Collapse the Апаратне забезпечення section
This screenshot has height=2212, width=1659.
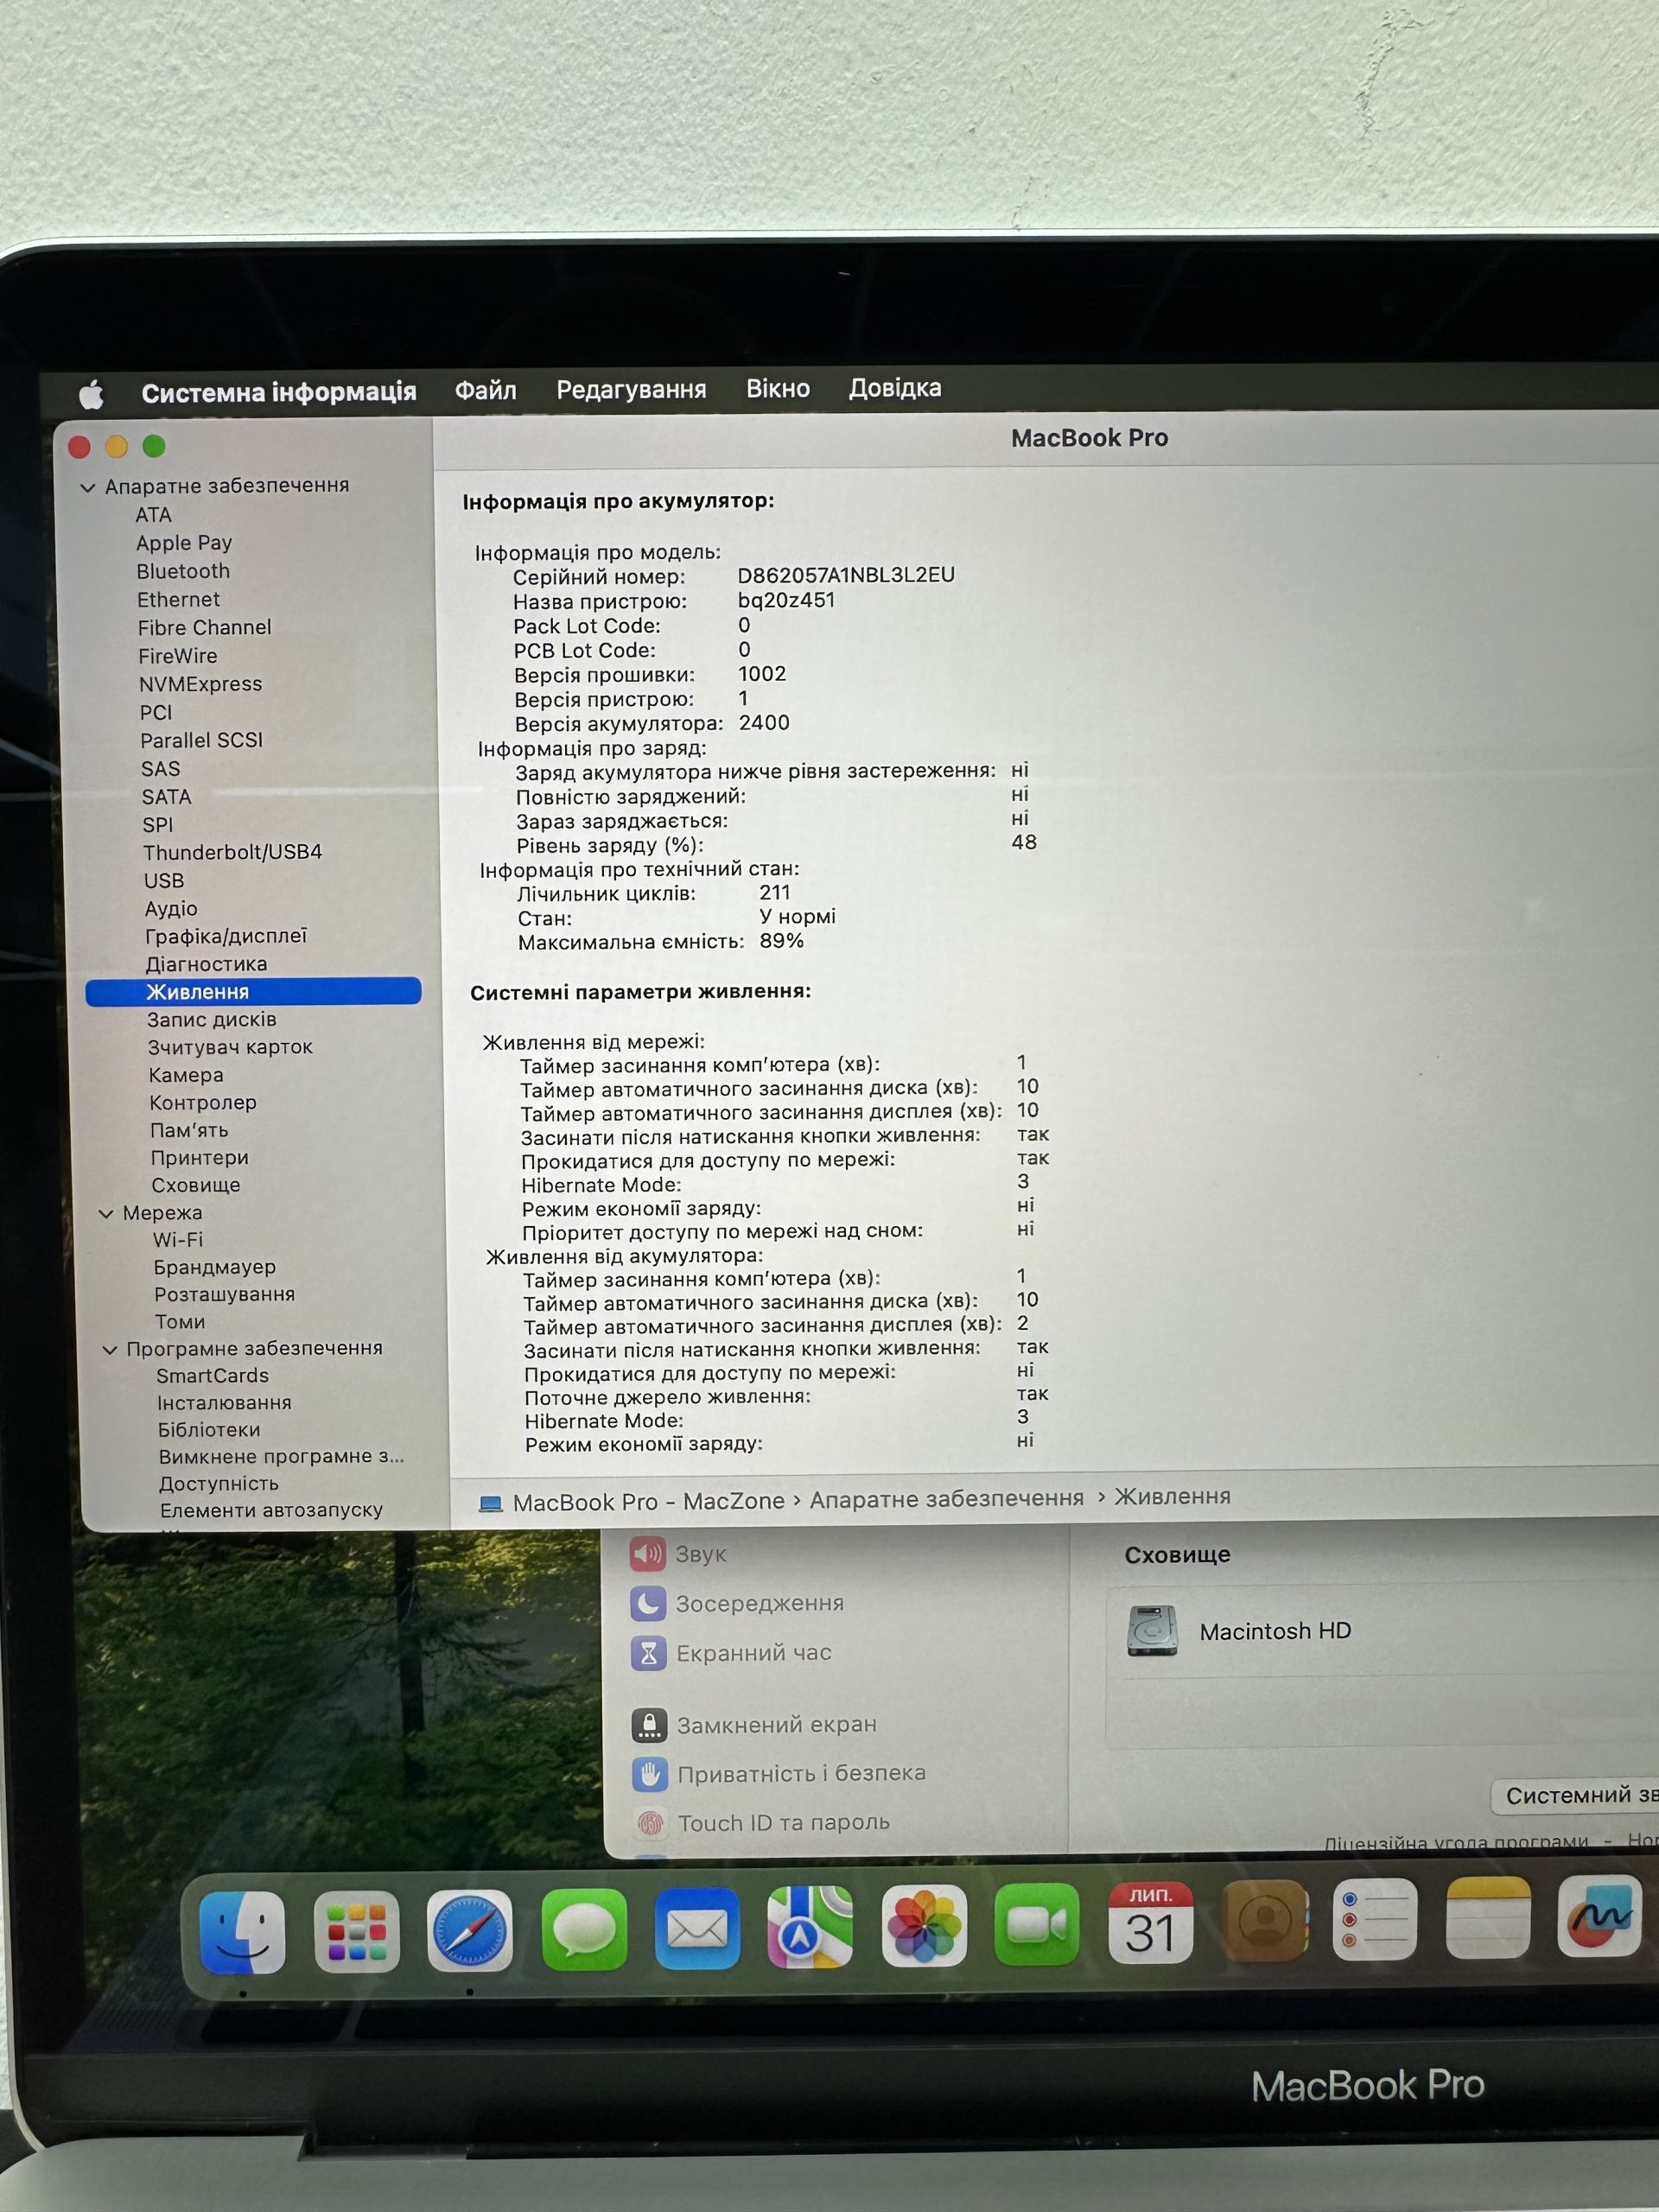tap(88, 488)
